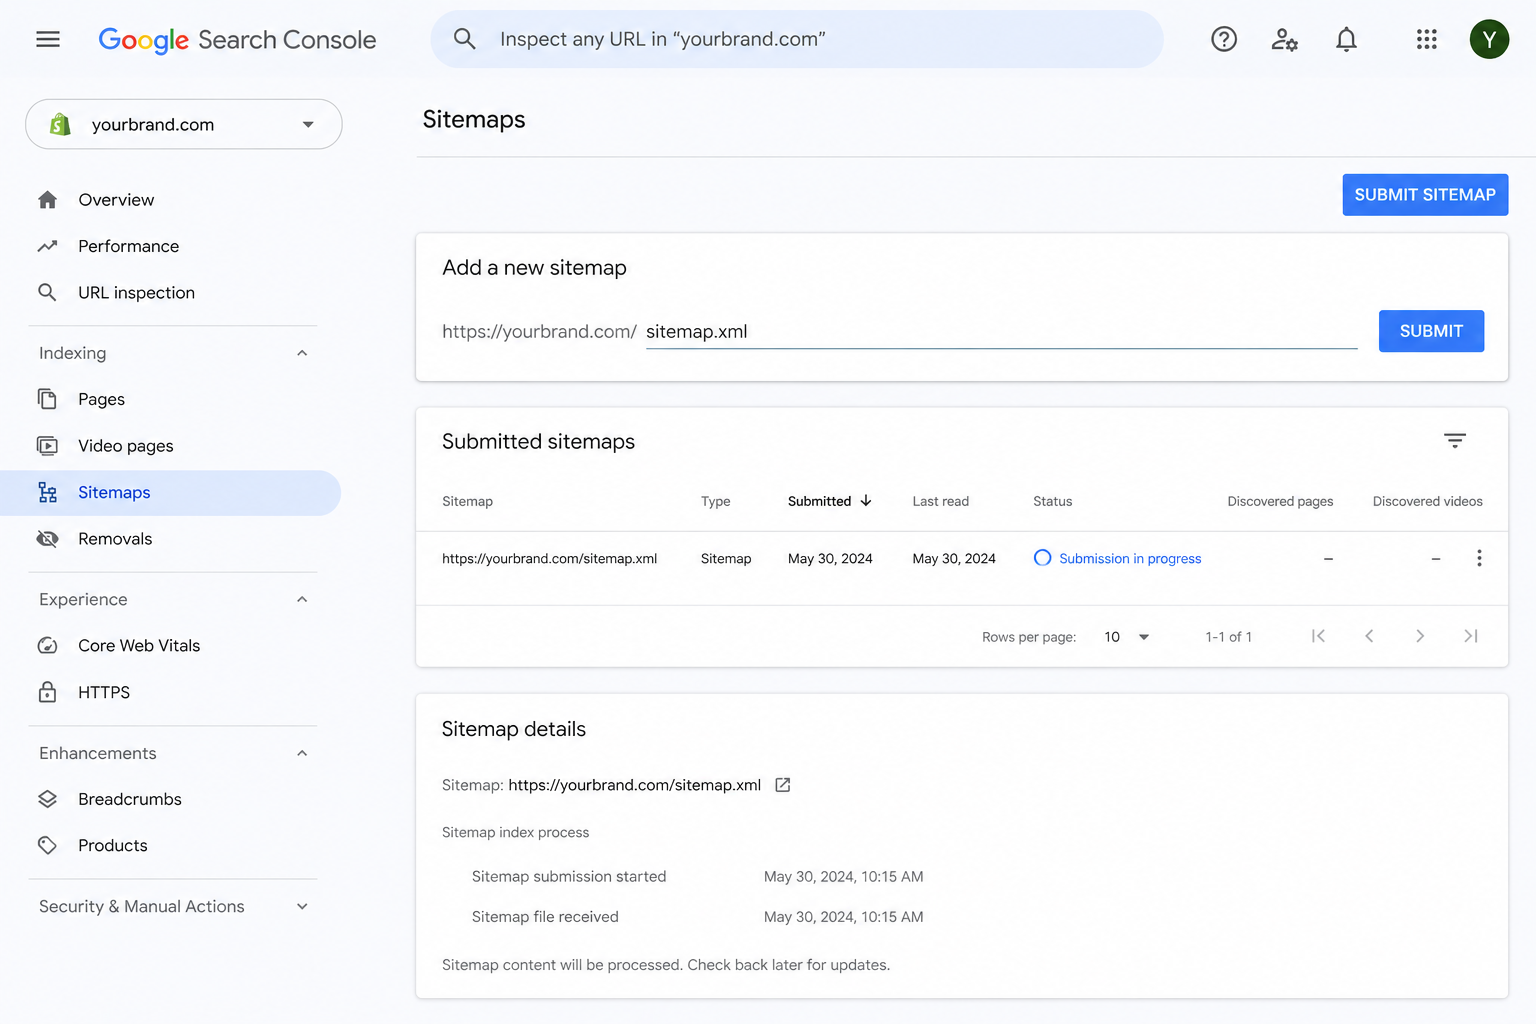Viewport: 1536px width, 1024px height.
Task: Click the sitemap URL link in details
Action: 634,785
